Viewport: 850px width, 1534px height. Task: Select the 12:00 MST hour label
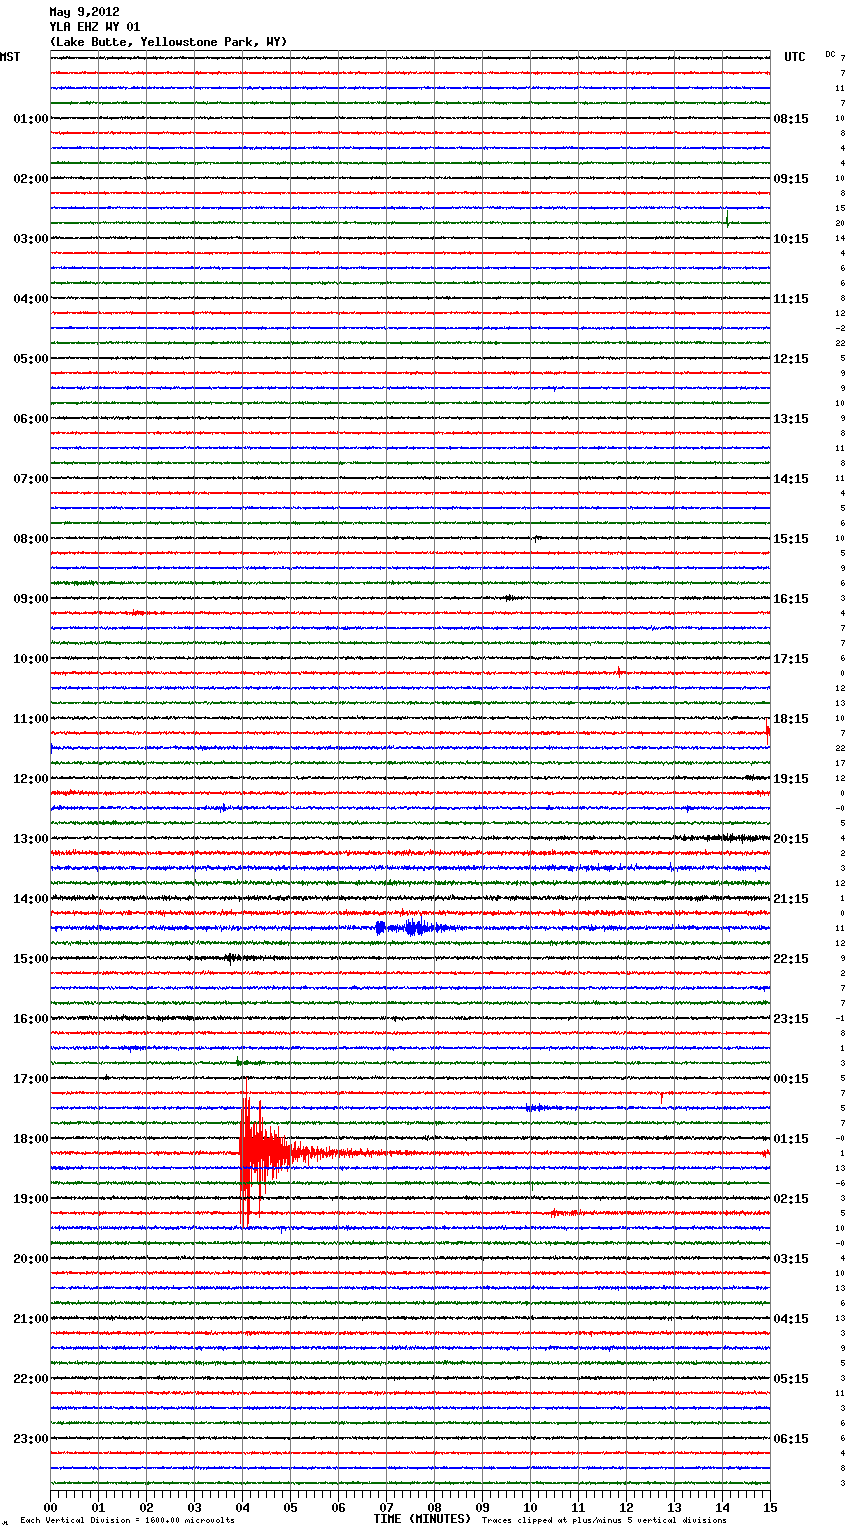click(x=31, y=779)
